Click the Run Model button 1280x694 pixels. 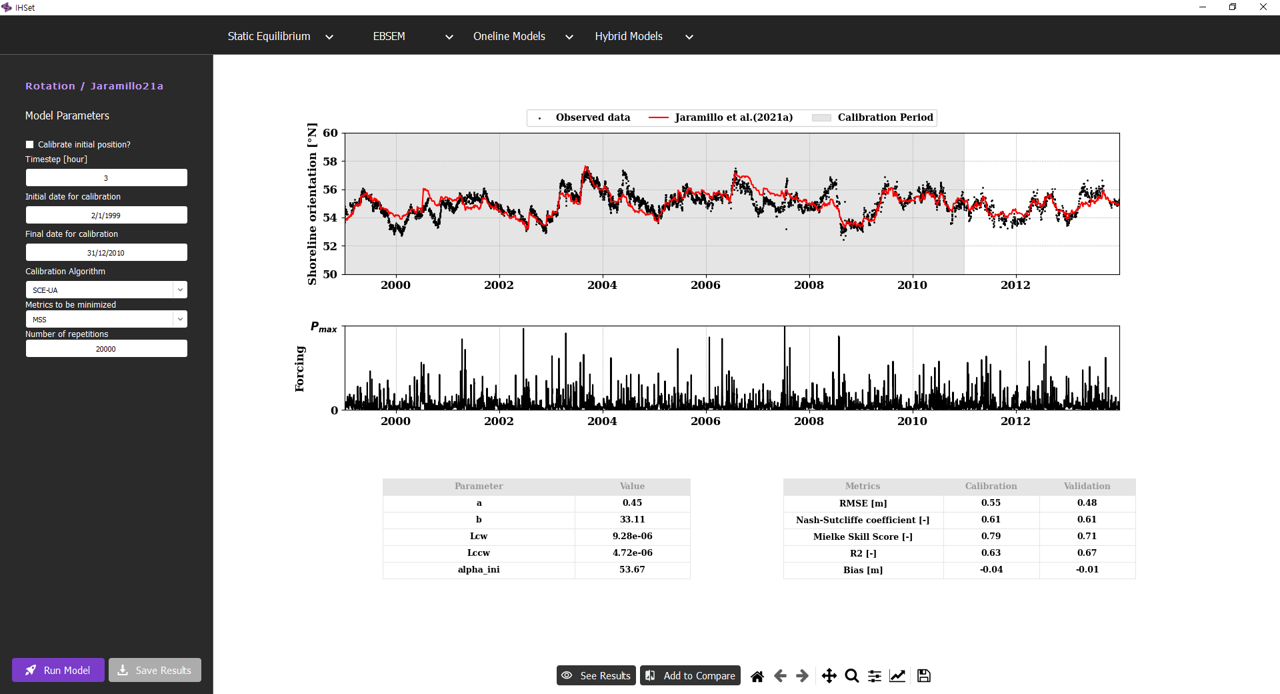pyautogui.click(x=58, y=670)
